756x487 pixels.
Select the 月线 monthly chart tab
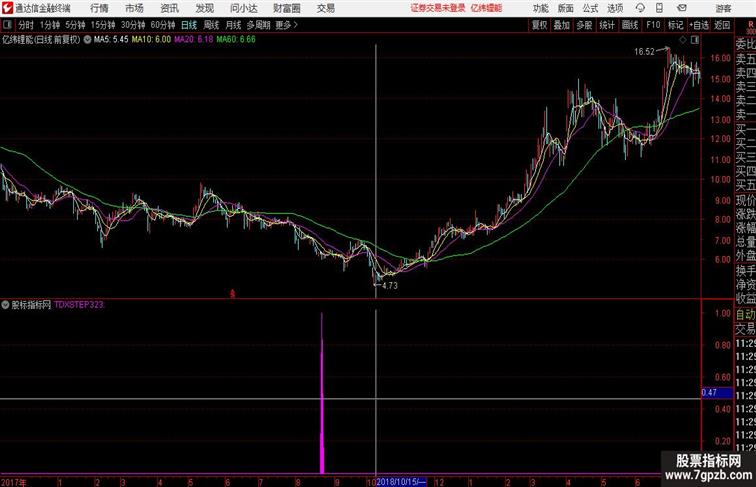coord(233,25)
